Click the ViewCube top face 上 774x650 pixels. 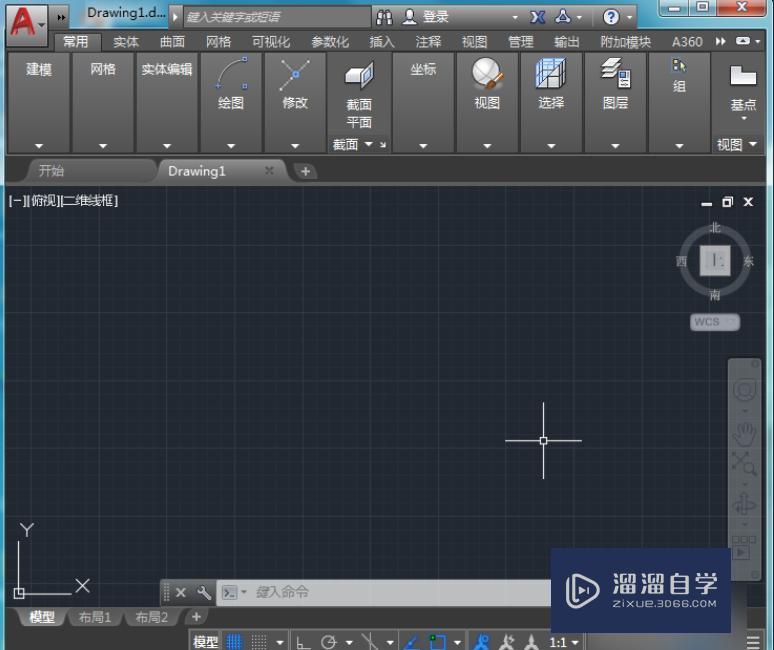point(715,260)
